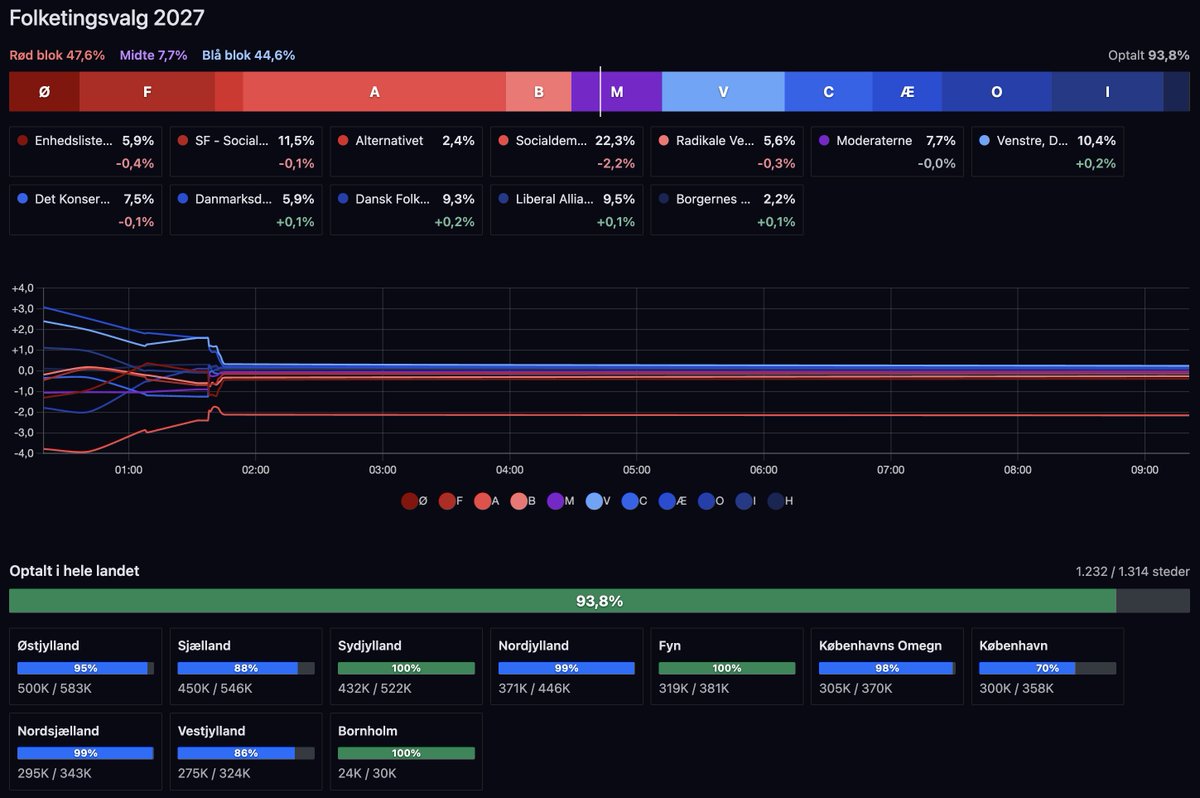Click the København 70% progress bar
The width and height of the screenshot is (1200, 798).
pos(1047,668)
